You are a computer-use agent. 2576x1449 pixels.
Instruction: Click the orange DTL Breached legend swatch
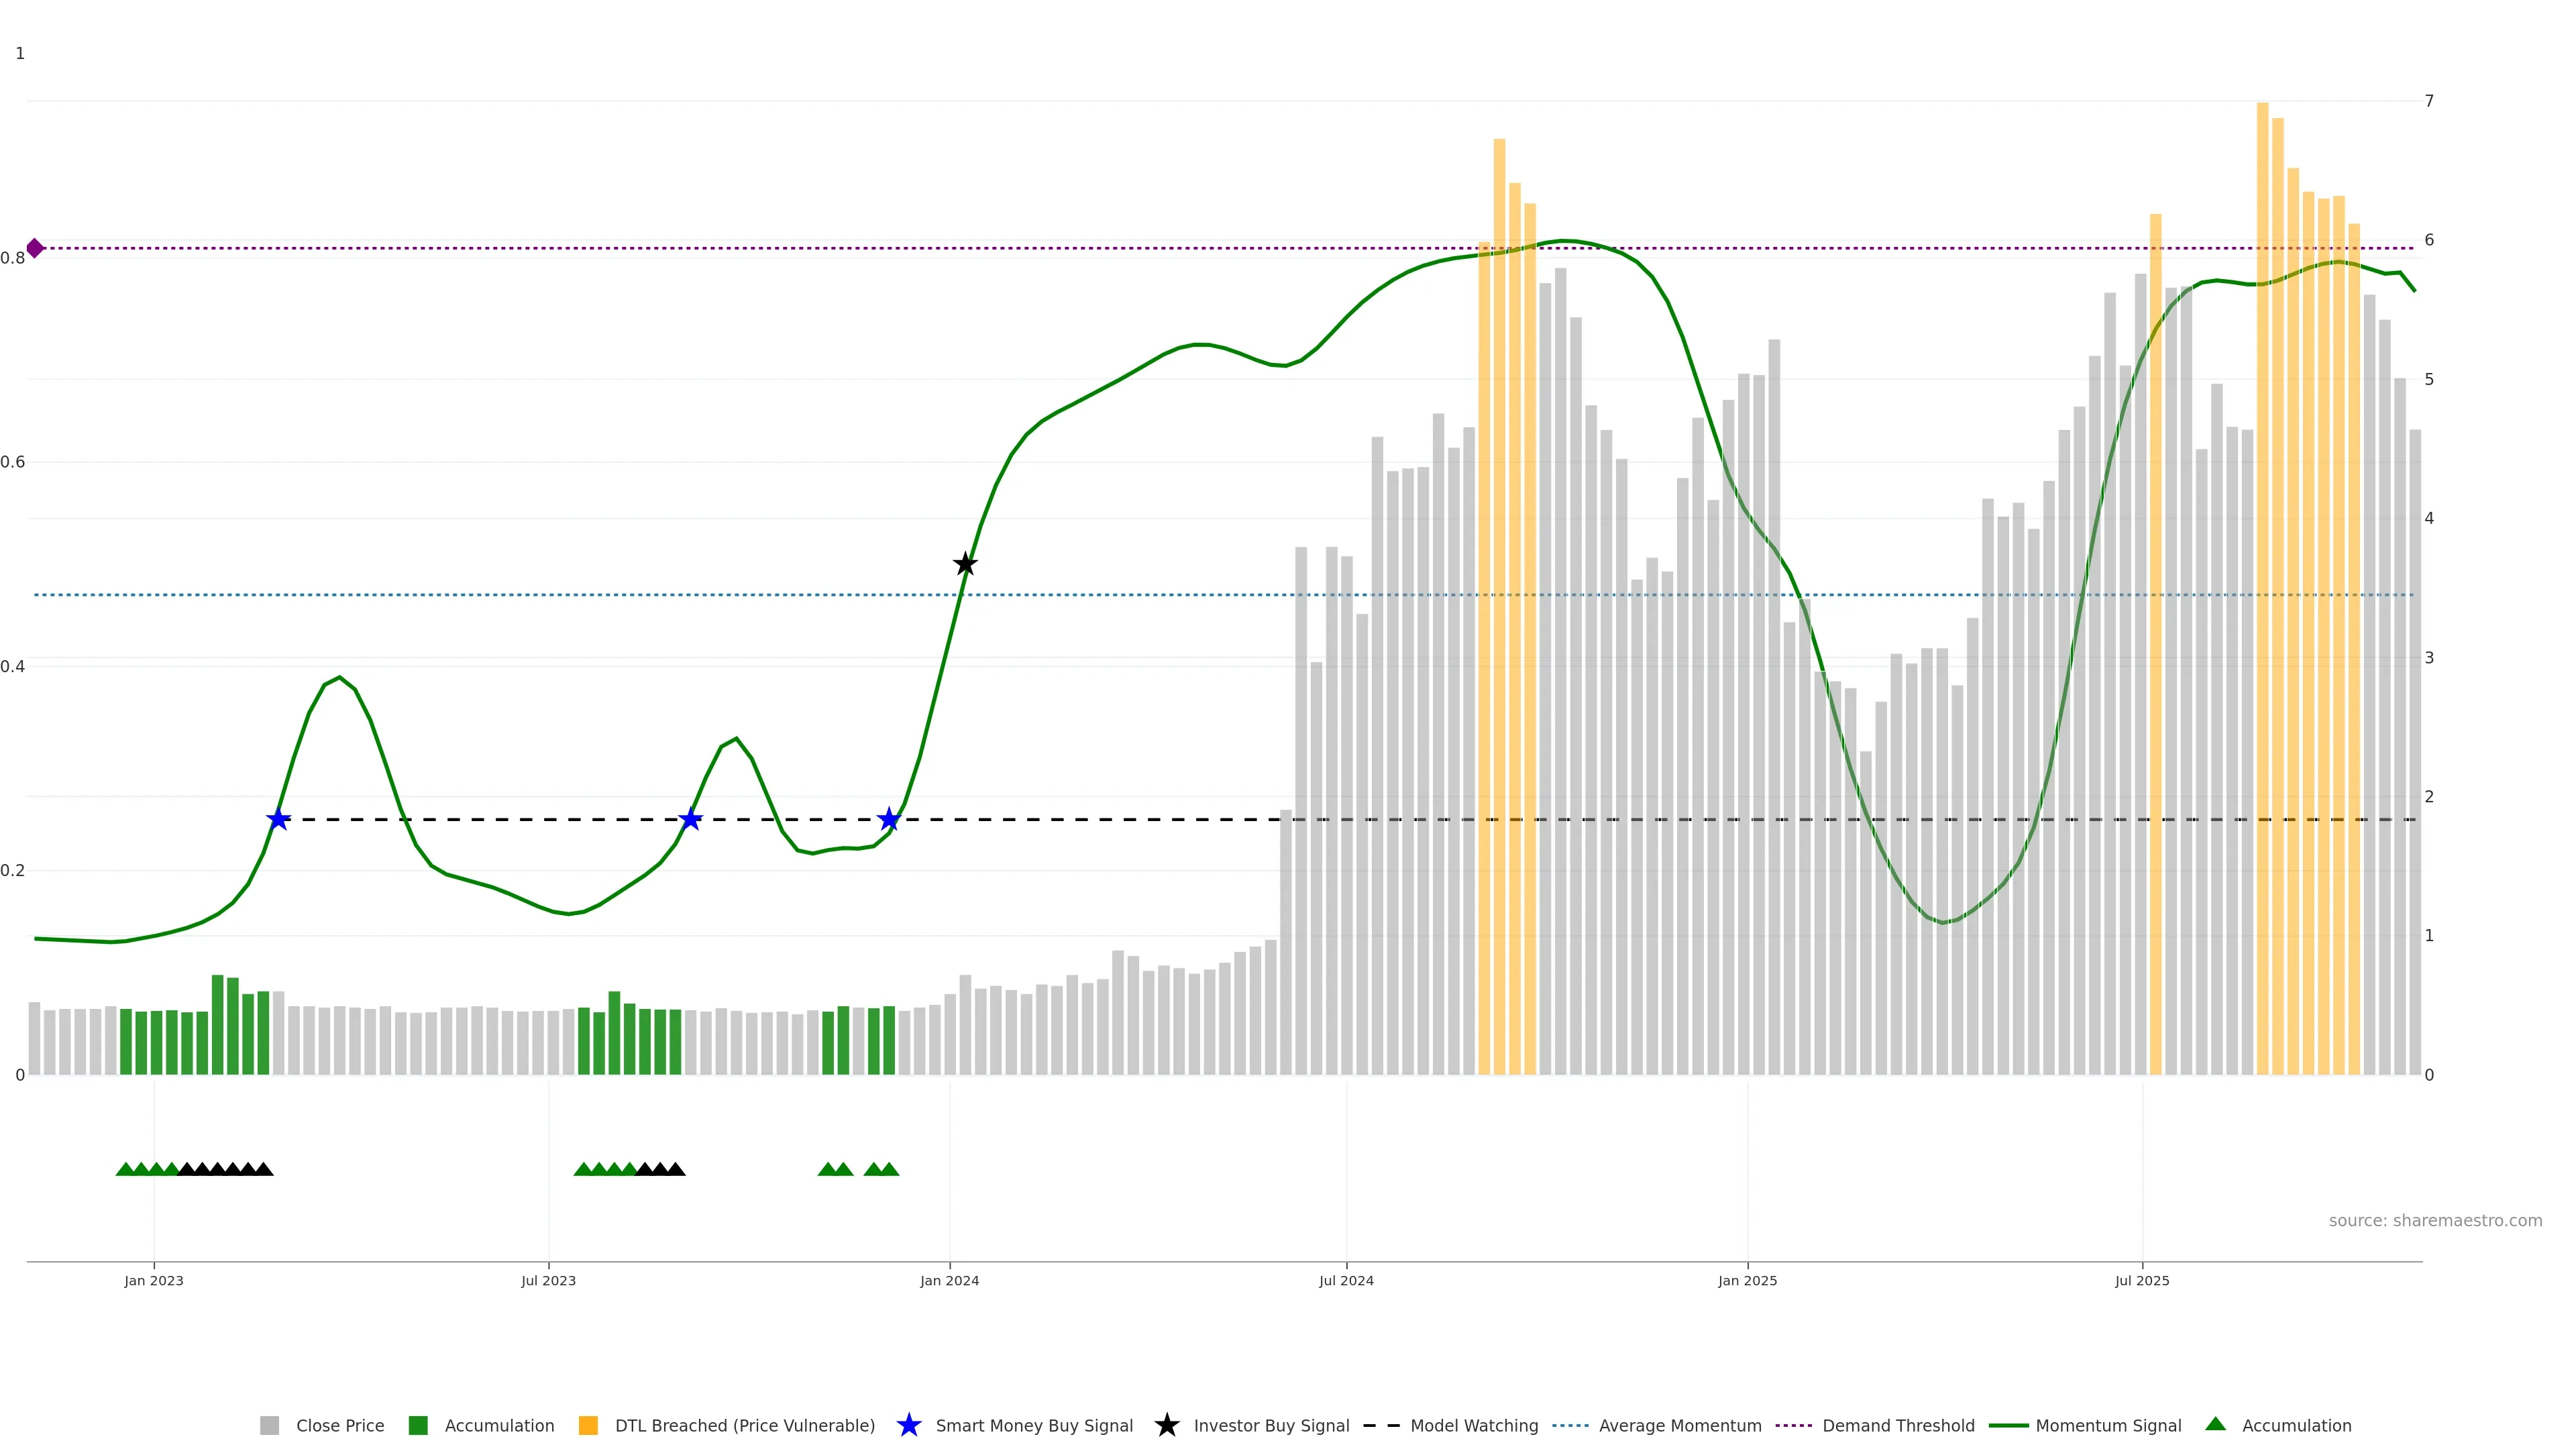[x=588, y=1425]
